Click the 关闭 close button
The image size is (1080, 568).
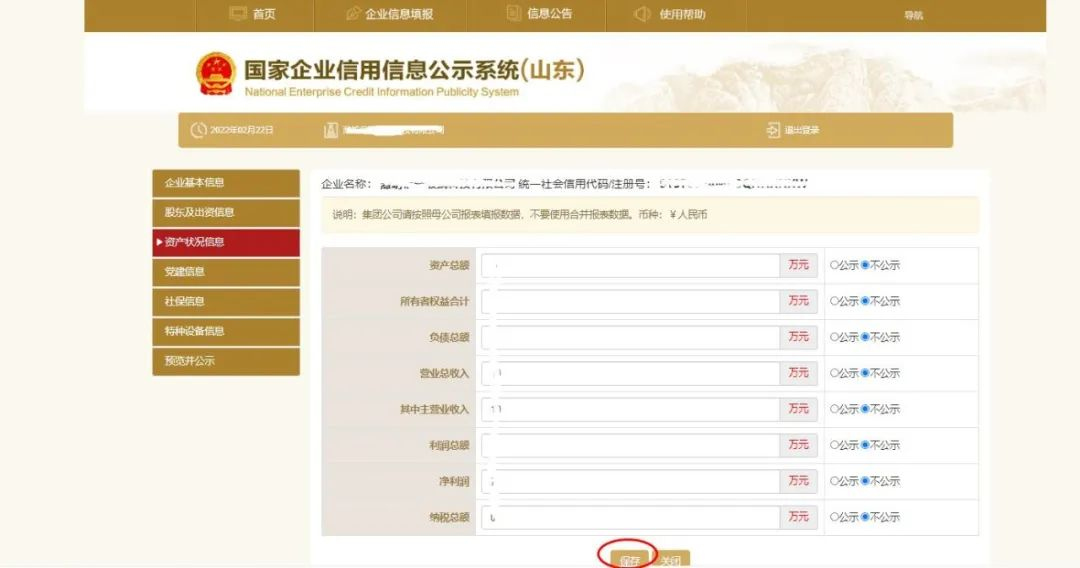click(x=671, y=560)
